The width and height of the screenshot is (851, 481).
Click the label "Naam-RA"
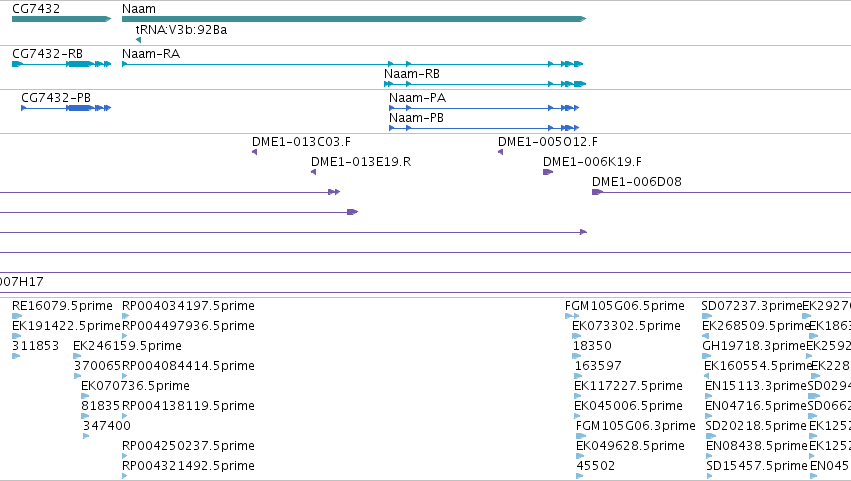pyautogui.click(x=151, y=54)
